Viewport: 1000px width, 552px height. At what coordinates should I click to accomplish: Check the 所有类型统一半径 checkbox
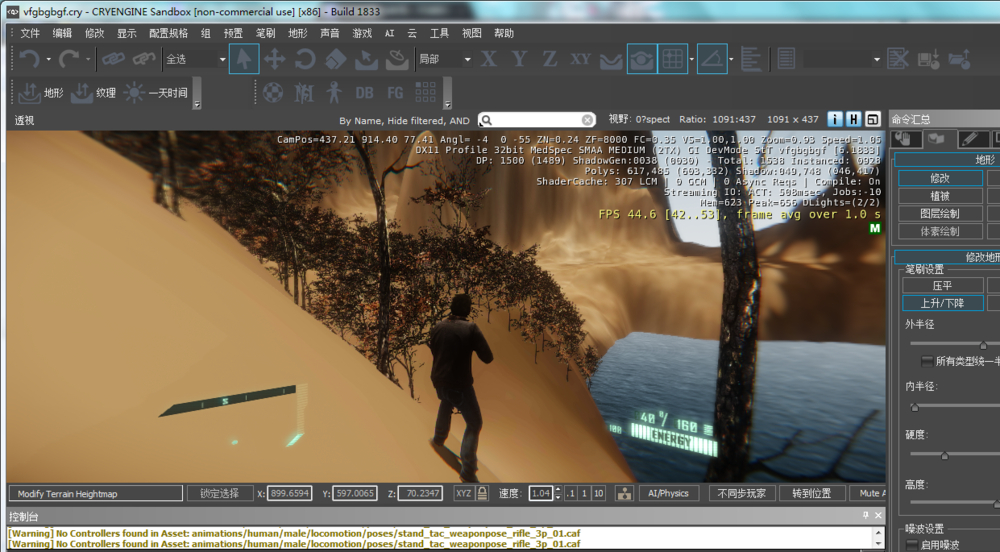(926, 360)
